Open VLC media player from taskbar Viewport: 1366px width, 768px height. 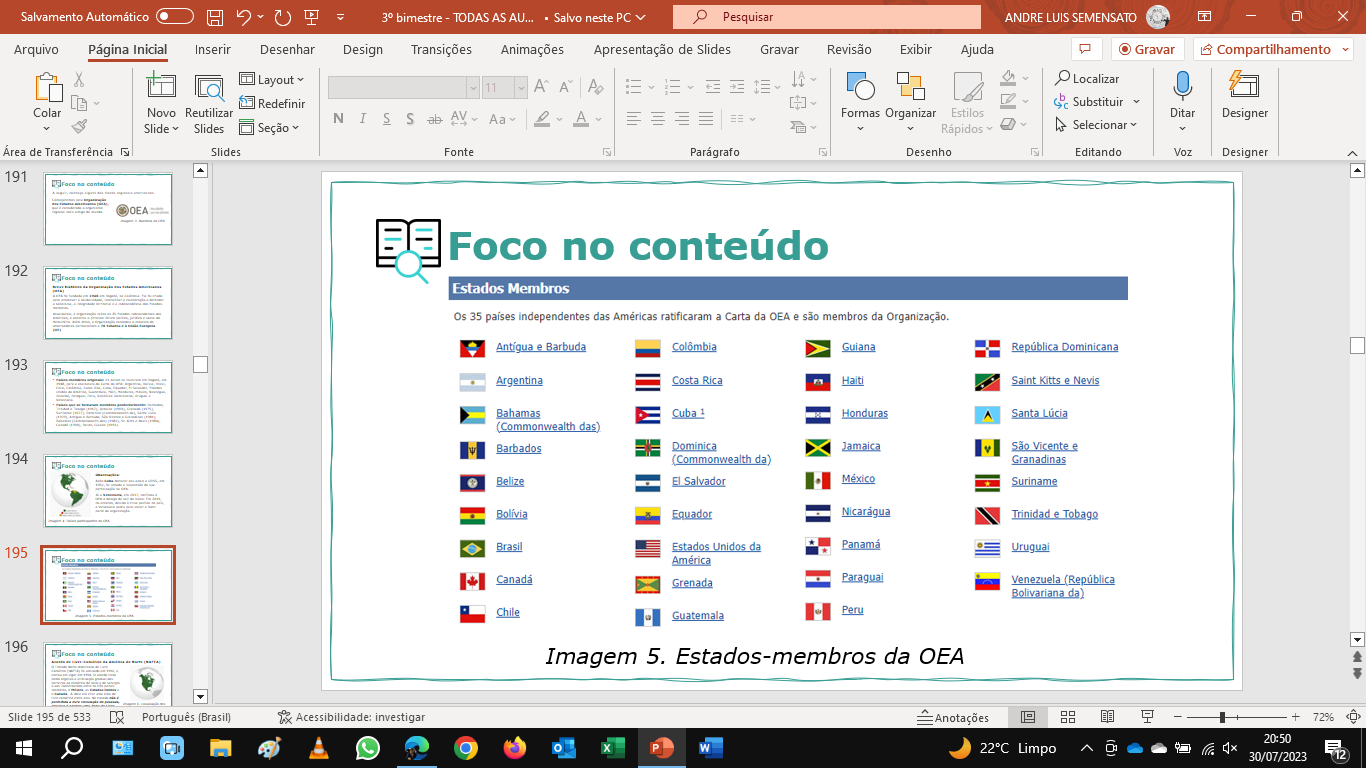click(319, 747)
